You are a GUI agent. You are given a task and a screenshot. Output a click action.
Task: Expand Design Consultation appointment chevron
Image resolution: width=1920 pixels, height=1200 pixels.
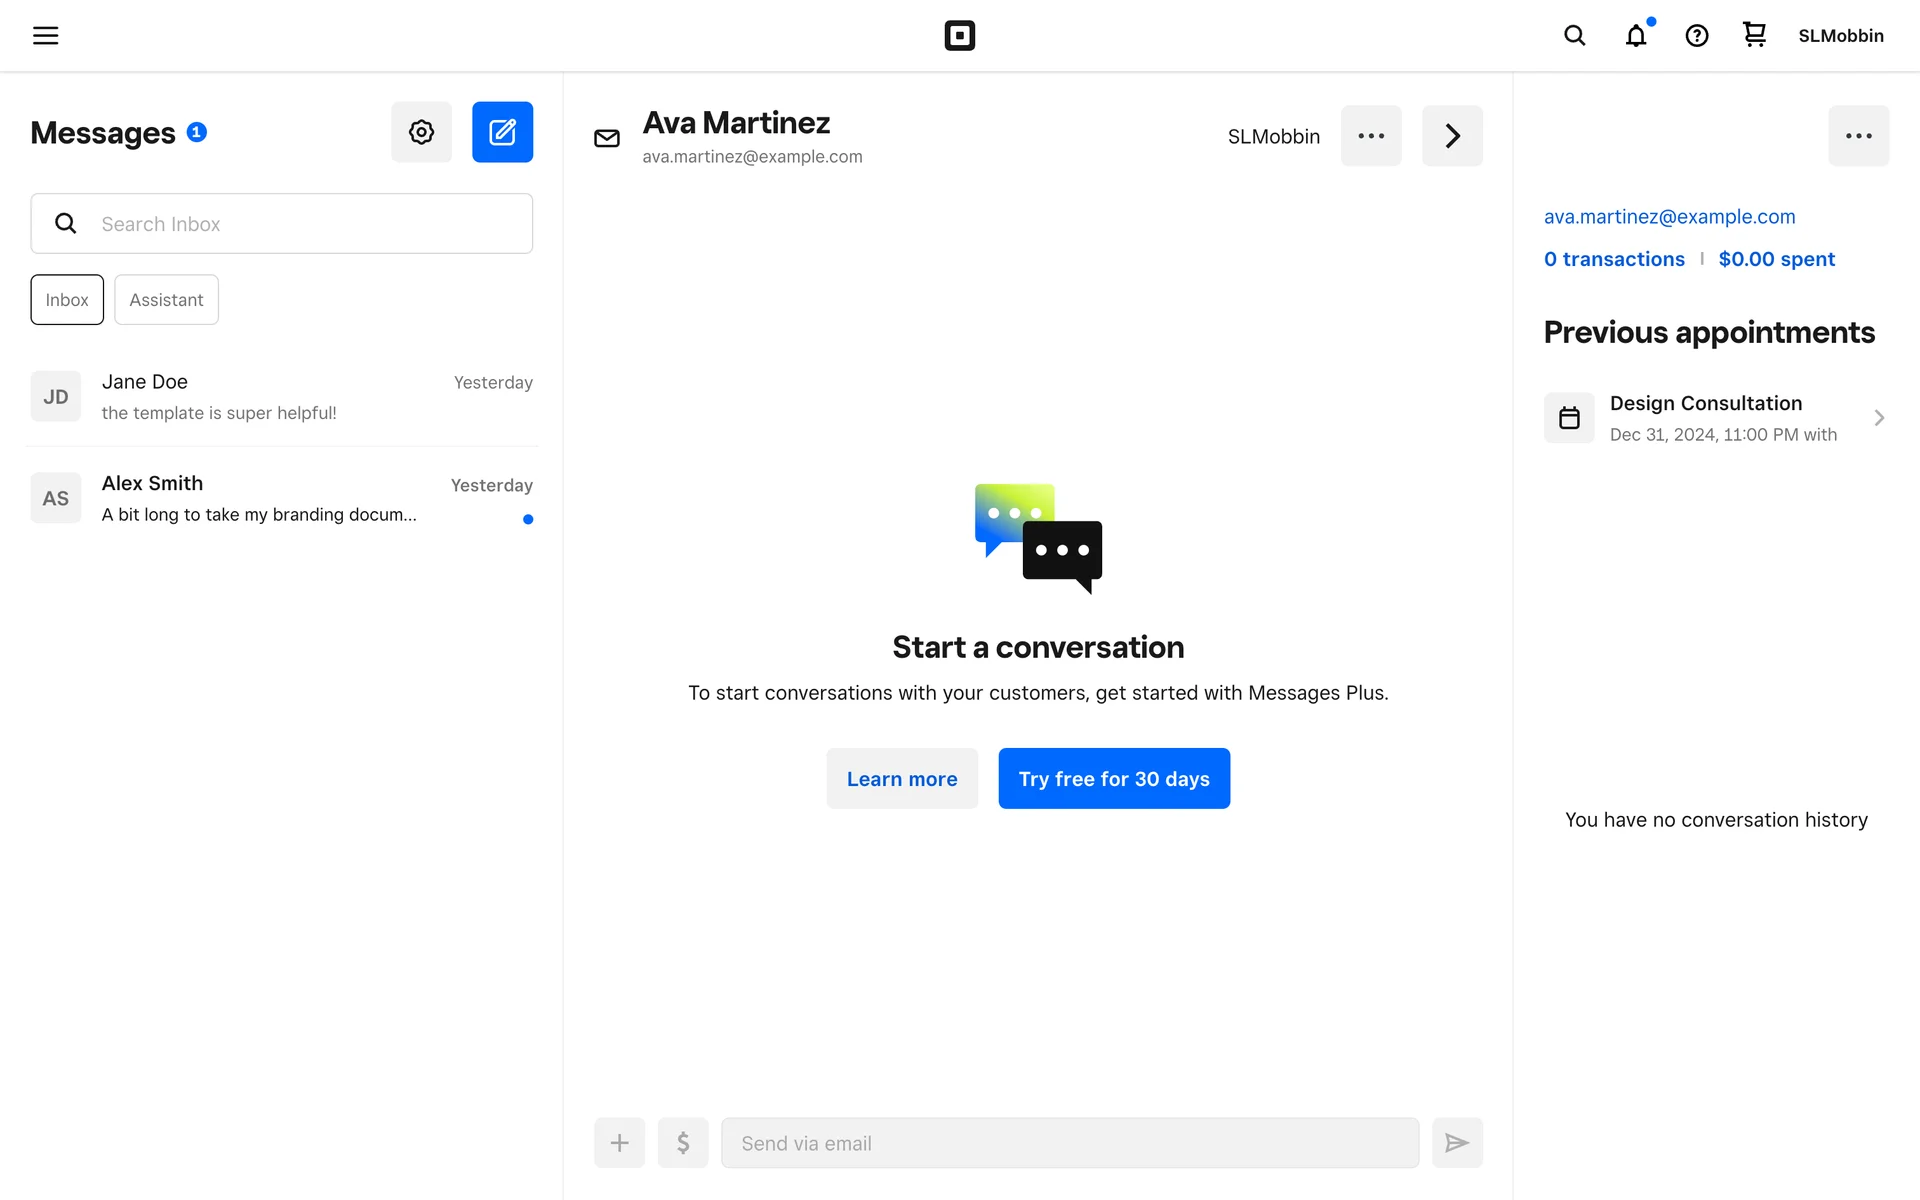pyautogui.click(x=1878, y=418)
